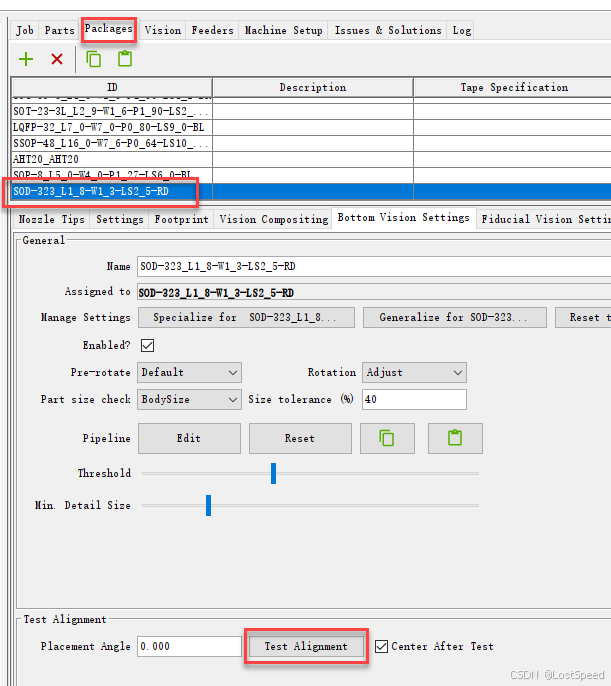
Task: Click the pipeline Reset button
Action: pyautogui.click(x=300, y=438)
